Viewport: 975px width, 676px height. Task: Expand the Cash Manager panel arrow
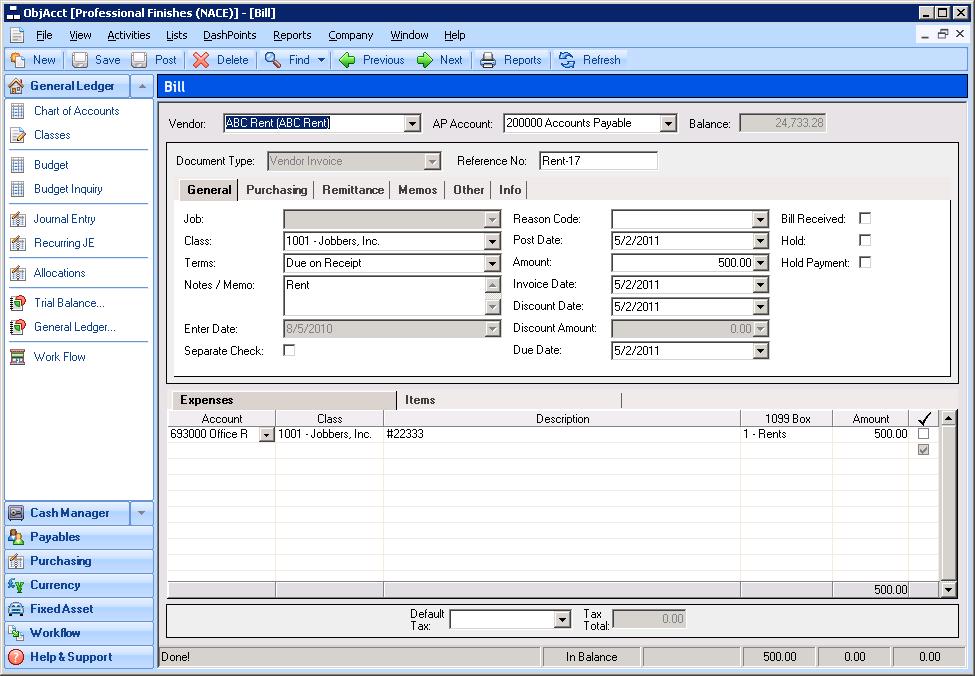141,513
